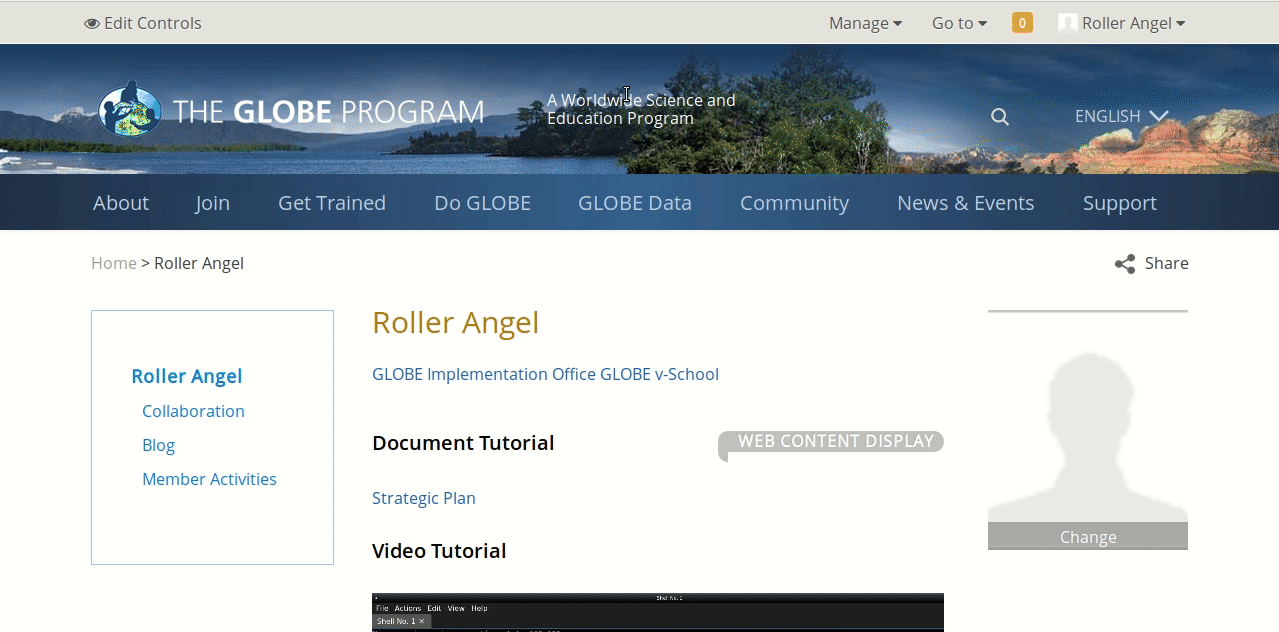Open the Do GLOBE menu
Image resolution: width=1279 pixels, height=632 pixels.
pyautogui.click(x=482, y=203)
